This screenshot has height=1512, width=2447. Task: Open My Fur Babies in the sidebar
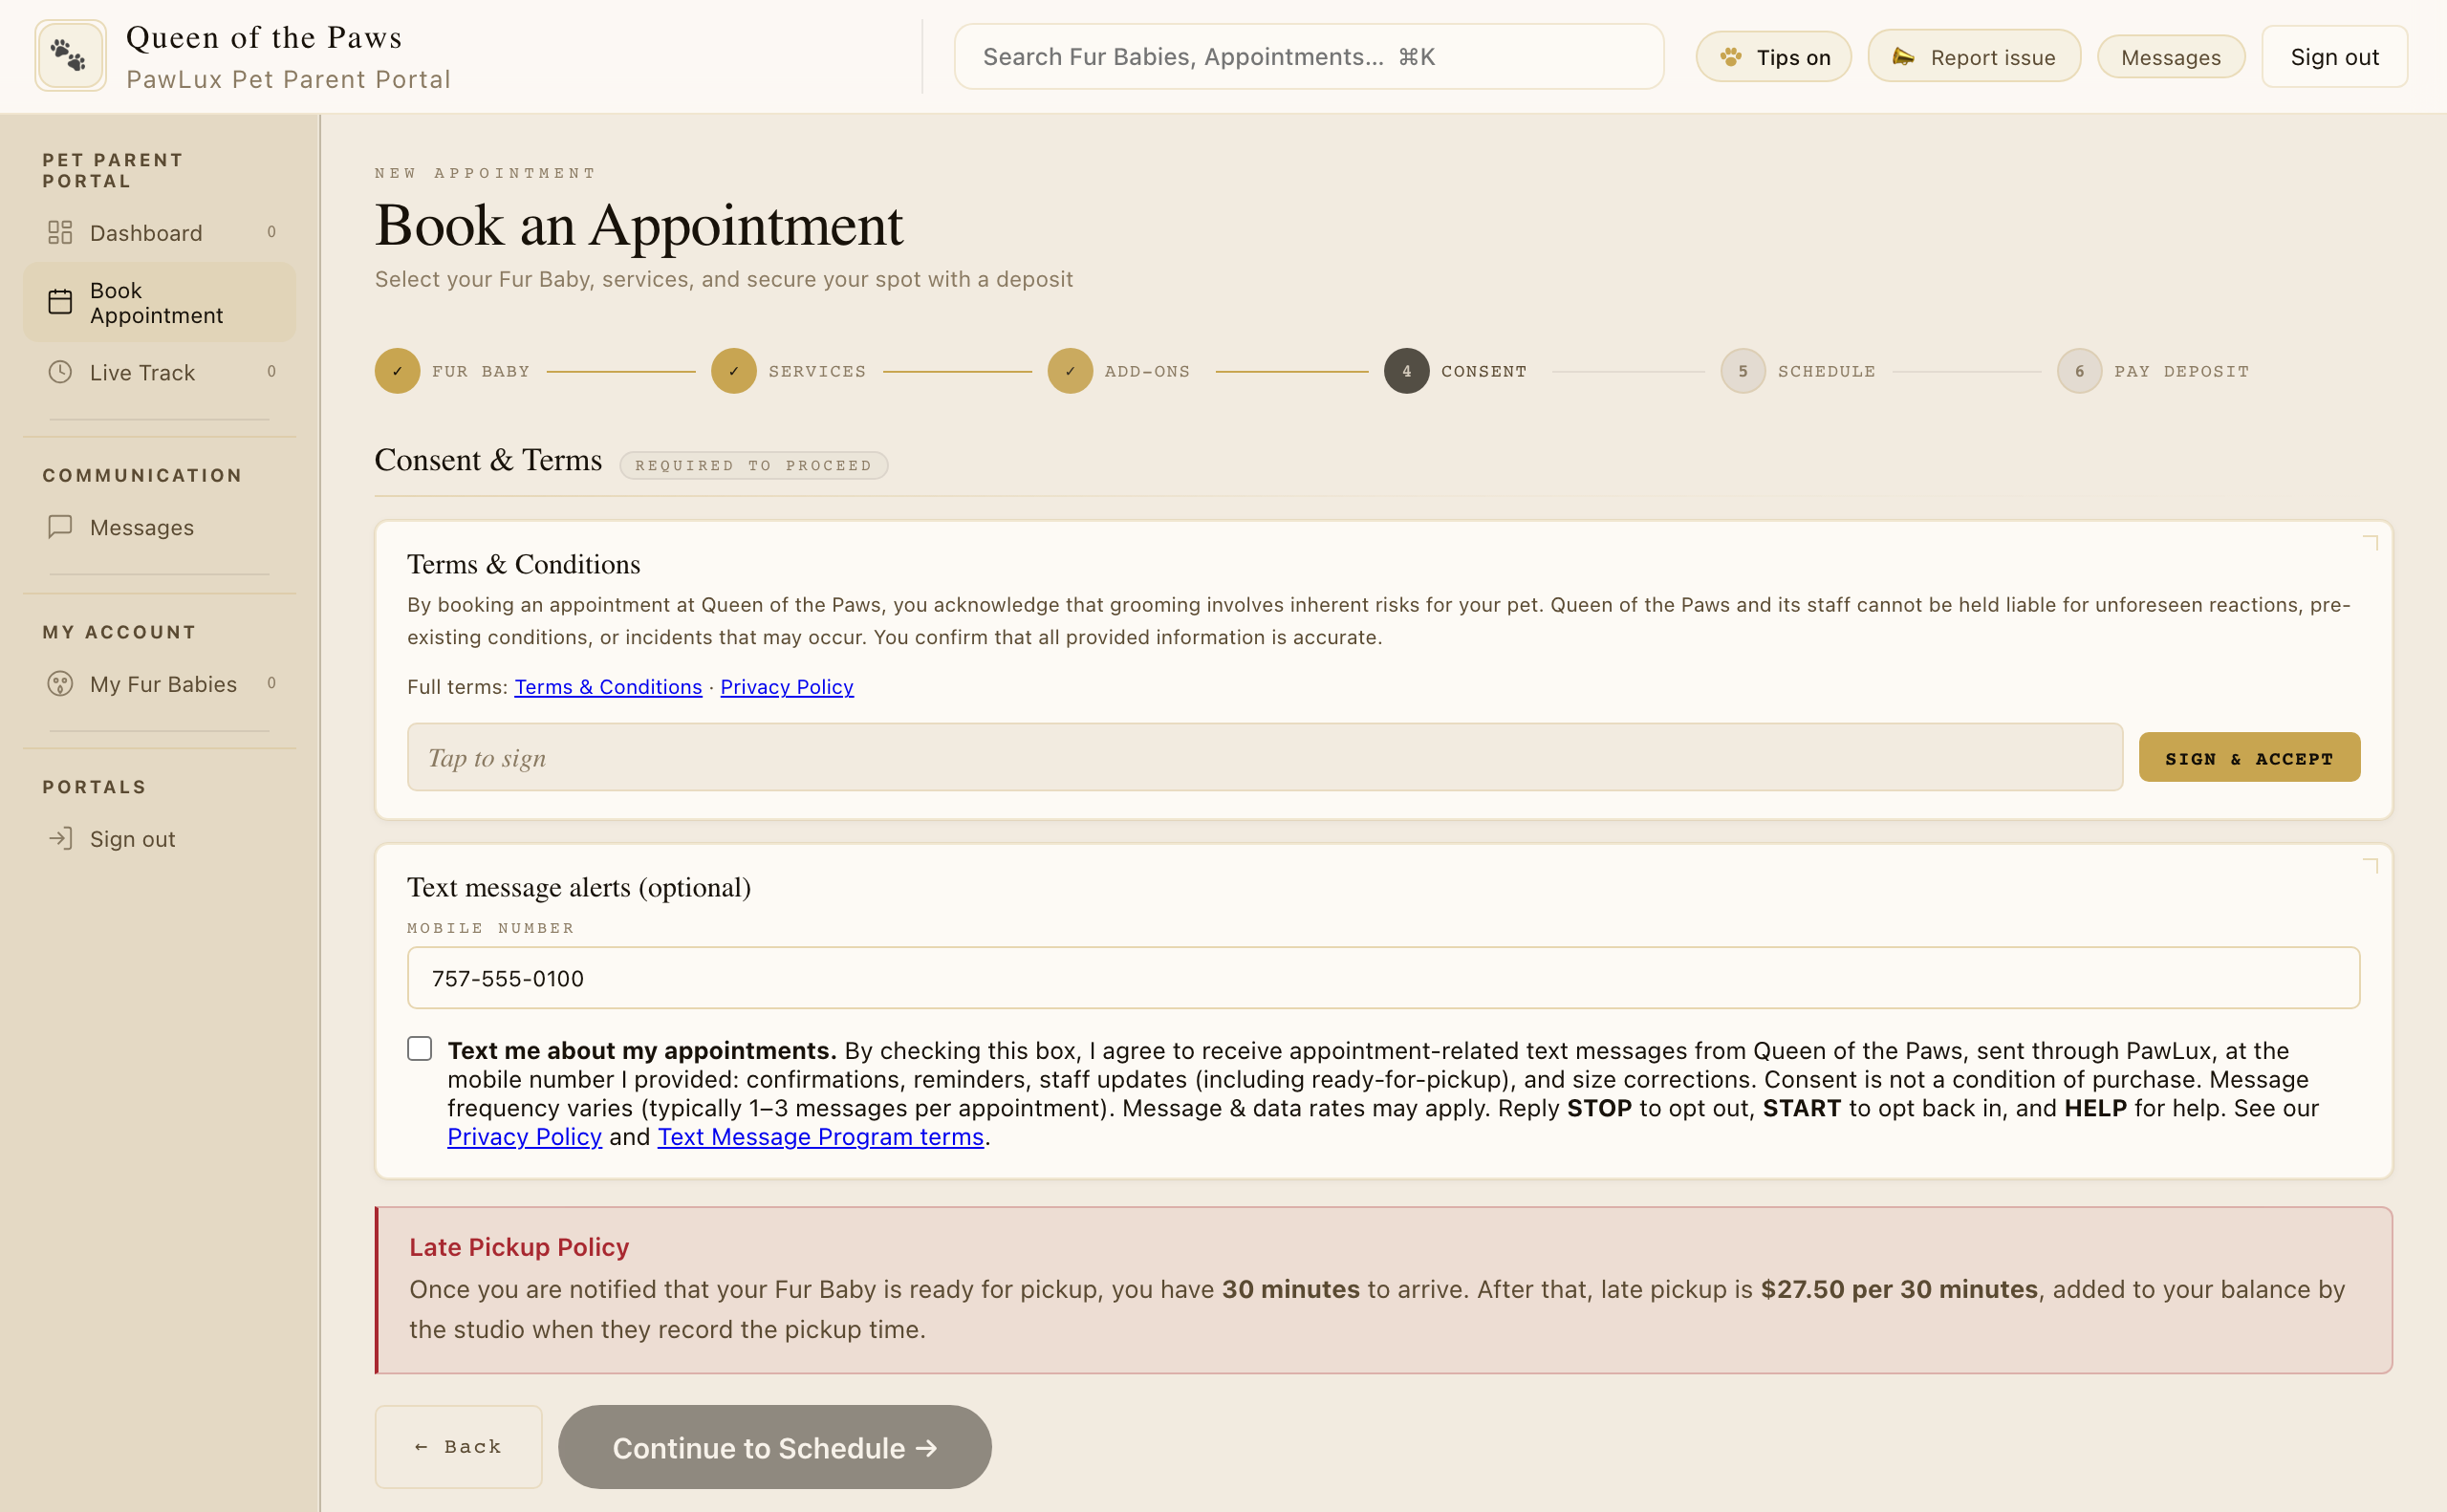pyautogui.click(x=160, y=683)
